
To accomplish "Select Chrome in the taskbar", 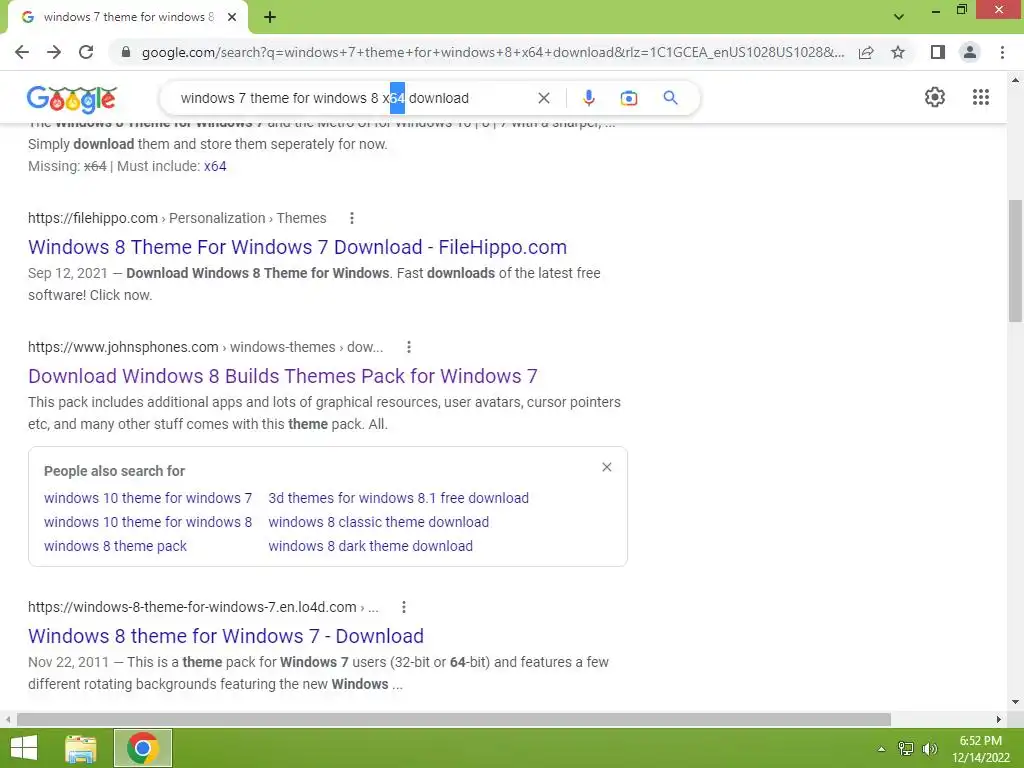I will point(142,748).
